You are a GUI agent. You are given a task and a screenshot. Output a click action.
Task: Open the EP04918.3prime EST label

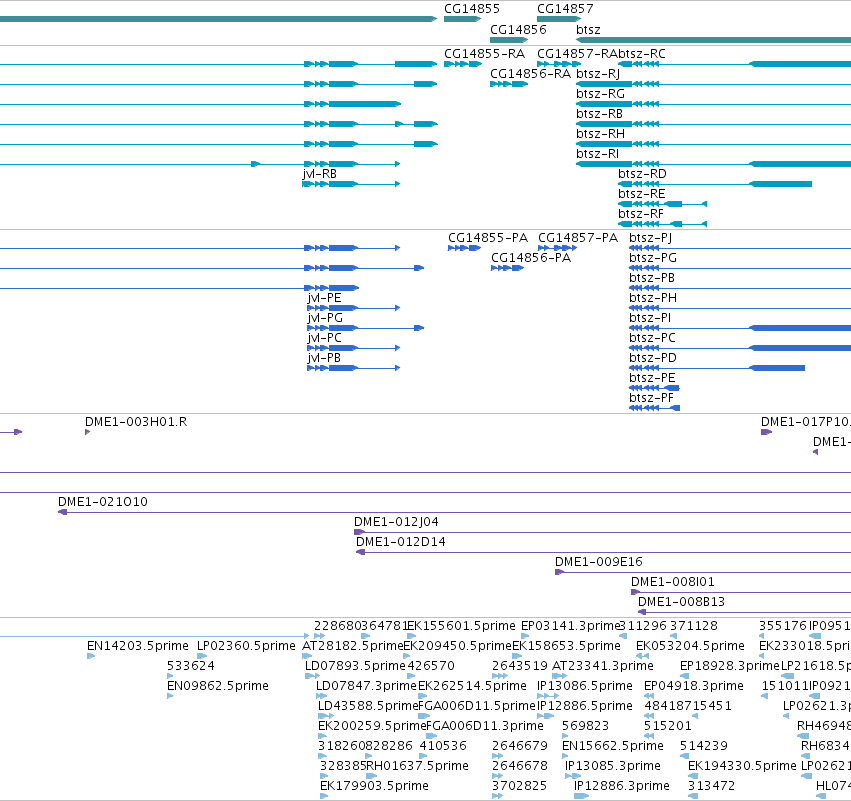pos(694,686)
